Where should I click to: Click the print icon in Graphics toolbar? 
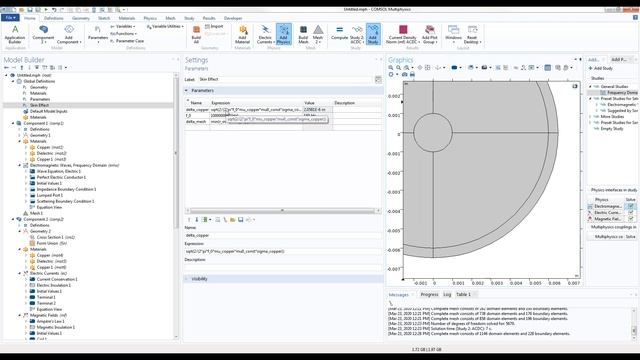click(x=412, y=75)
